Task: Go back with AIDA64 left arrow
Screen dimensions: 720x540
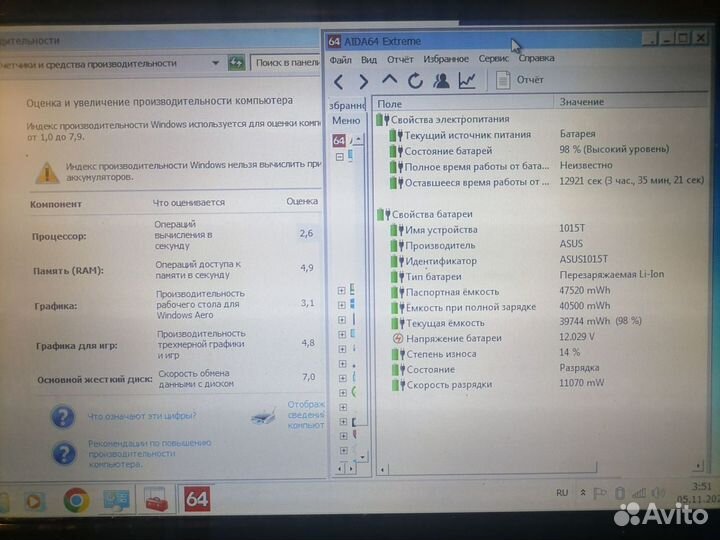Action: click(339, 82)
